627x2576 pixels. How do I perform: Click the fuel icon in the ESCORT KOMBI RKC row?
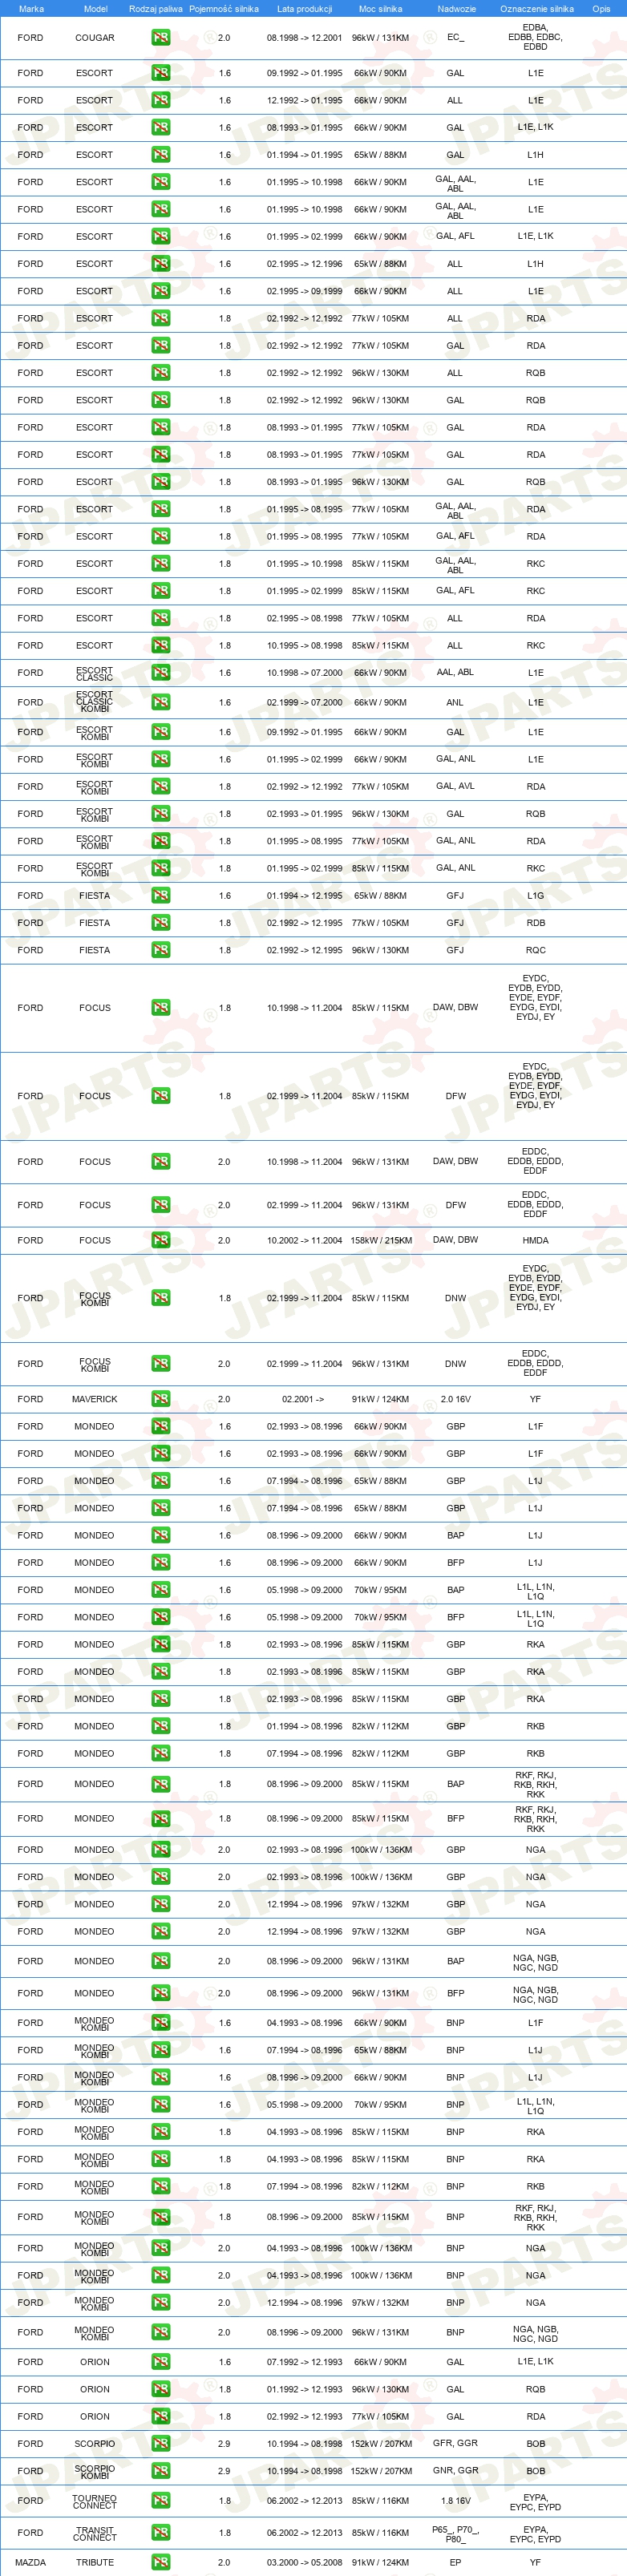coord(160,868)
